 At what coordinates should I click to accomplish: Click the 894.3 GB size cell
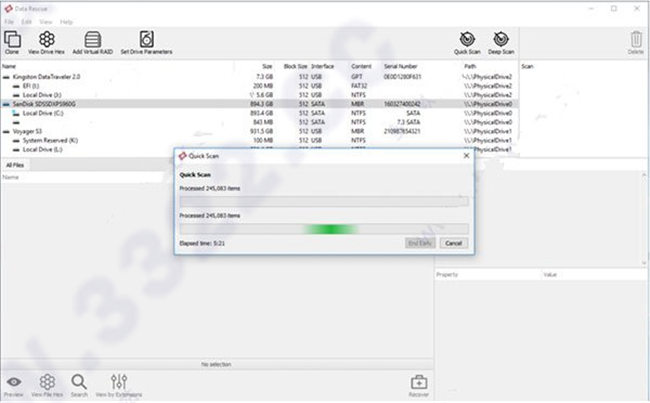pyautogui.click(x=262, y=104)
